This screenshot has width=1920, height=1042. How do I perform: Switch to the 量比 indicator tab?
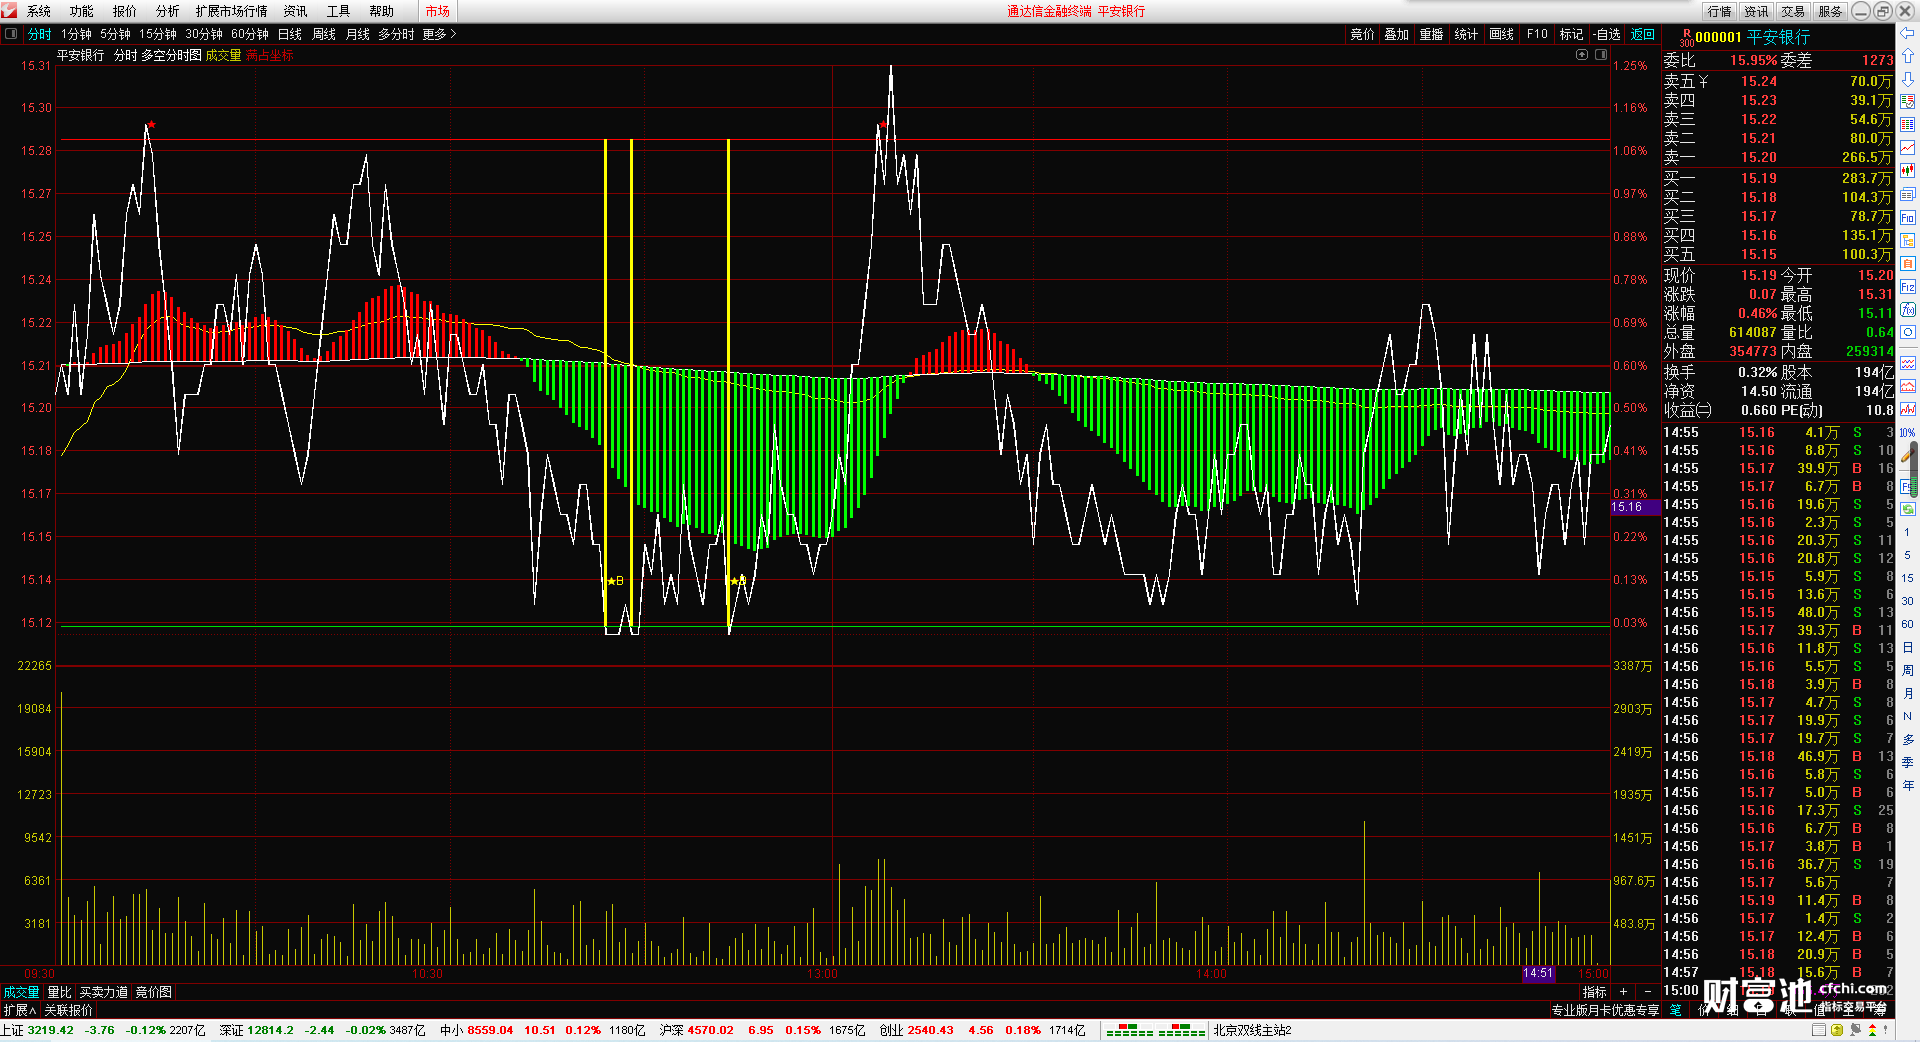coord(60,992)
